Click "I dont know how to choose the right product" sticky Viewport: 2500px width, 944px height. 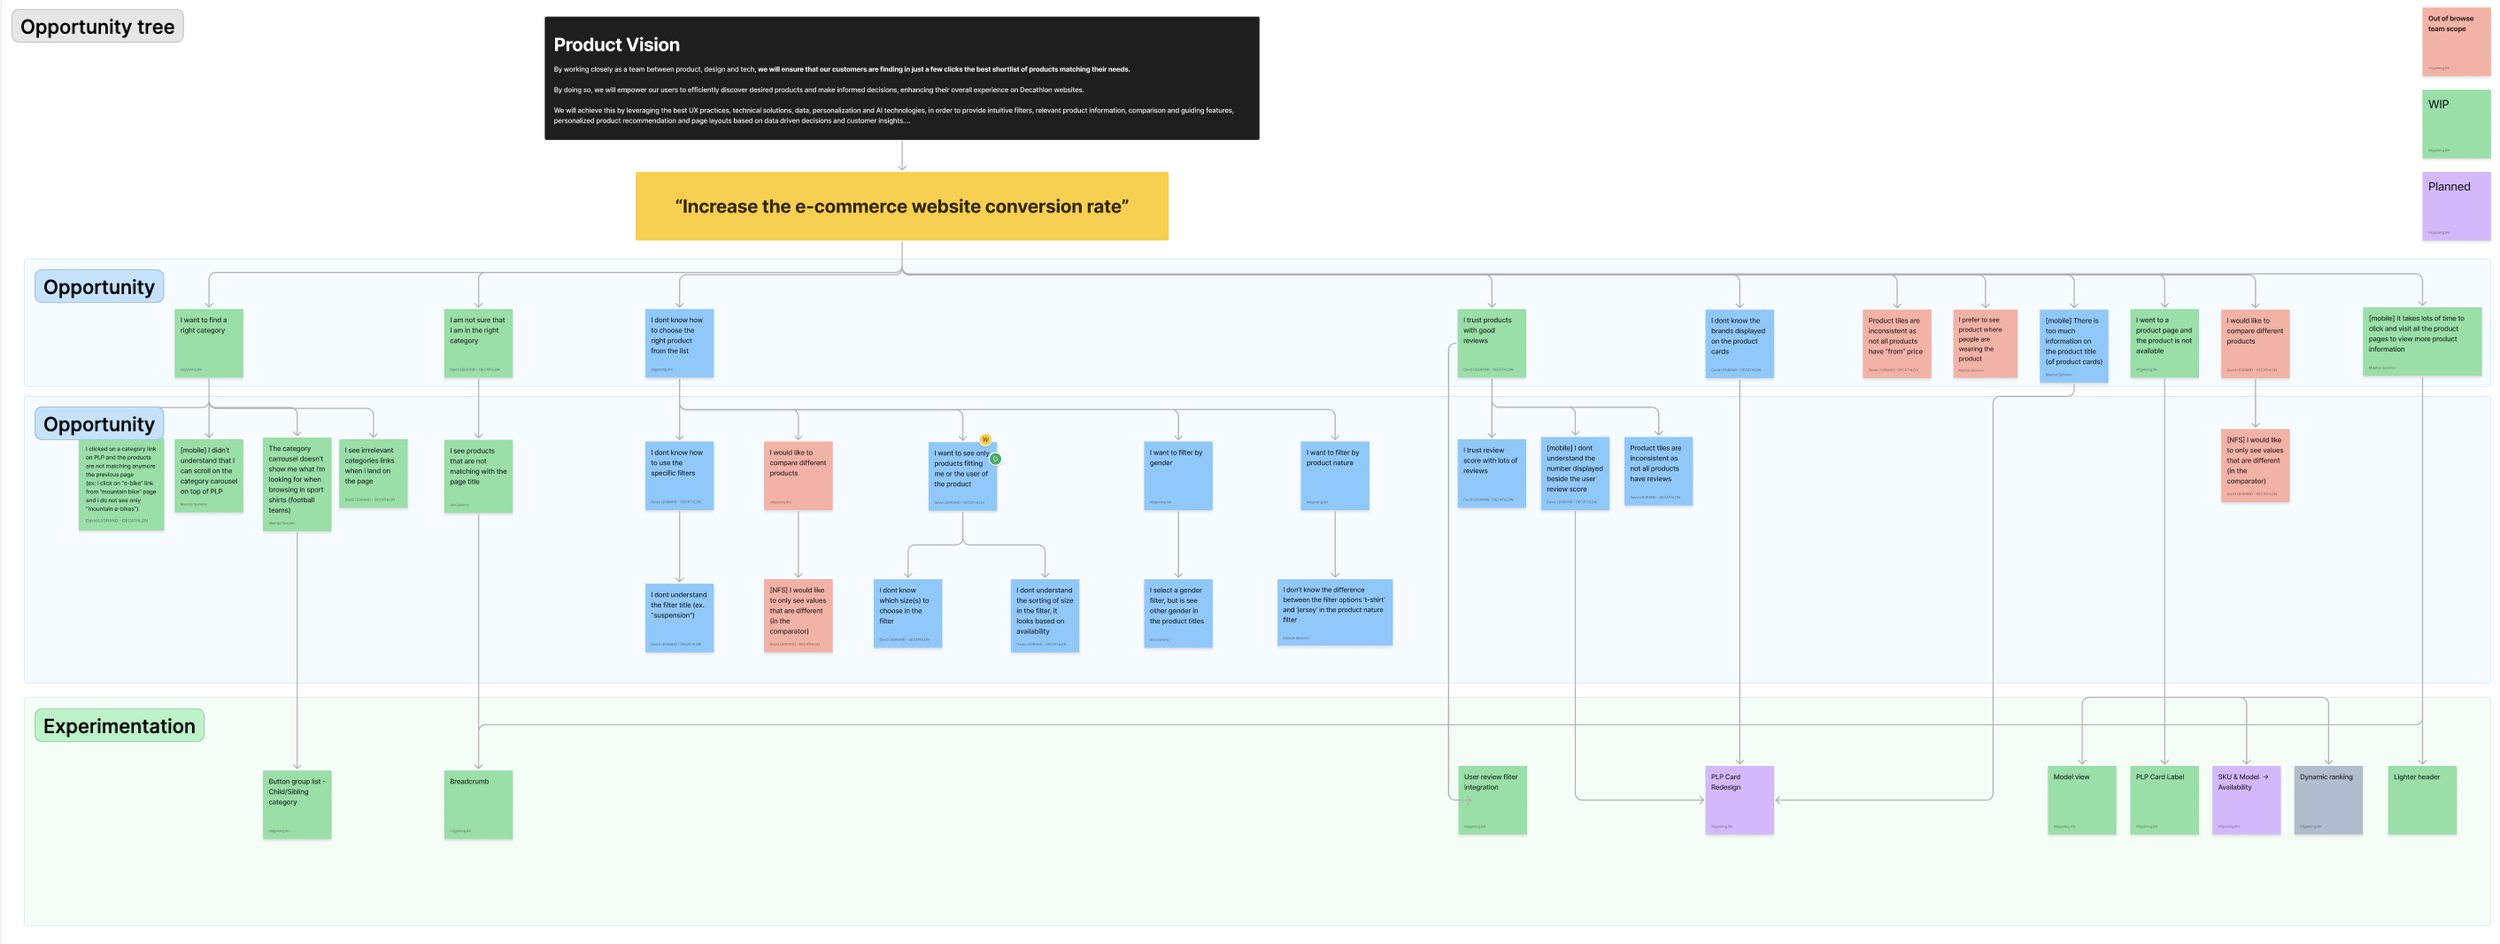[679, 343]
